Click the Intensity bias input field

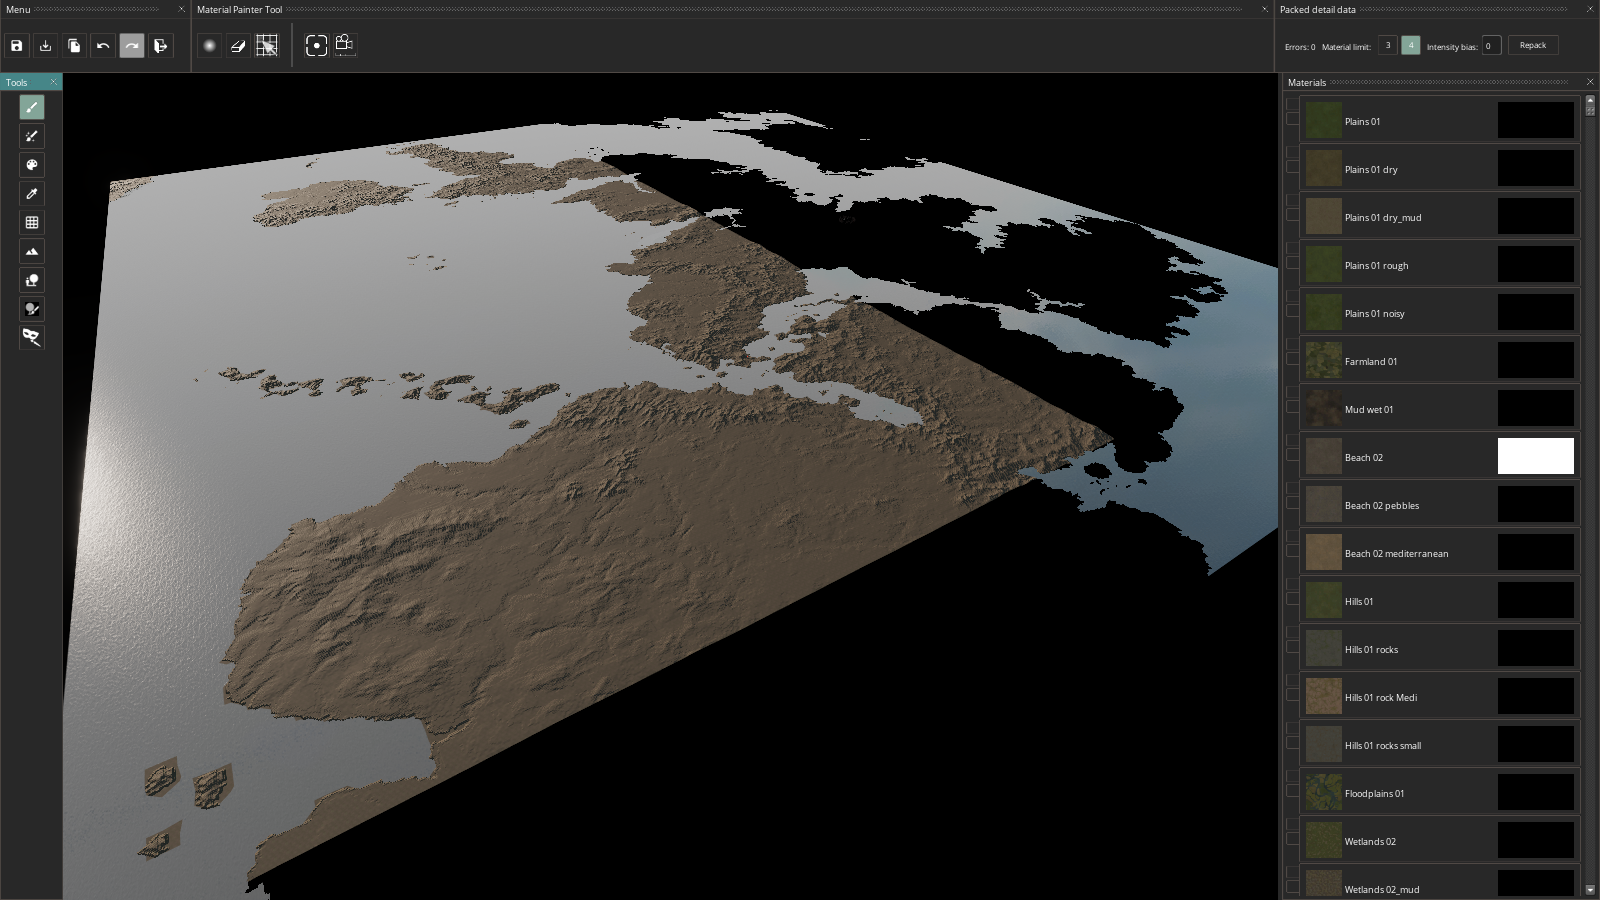(1490, 45)
